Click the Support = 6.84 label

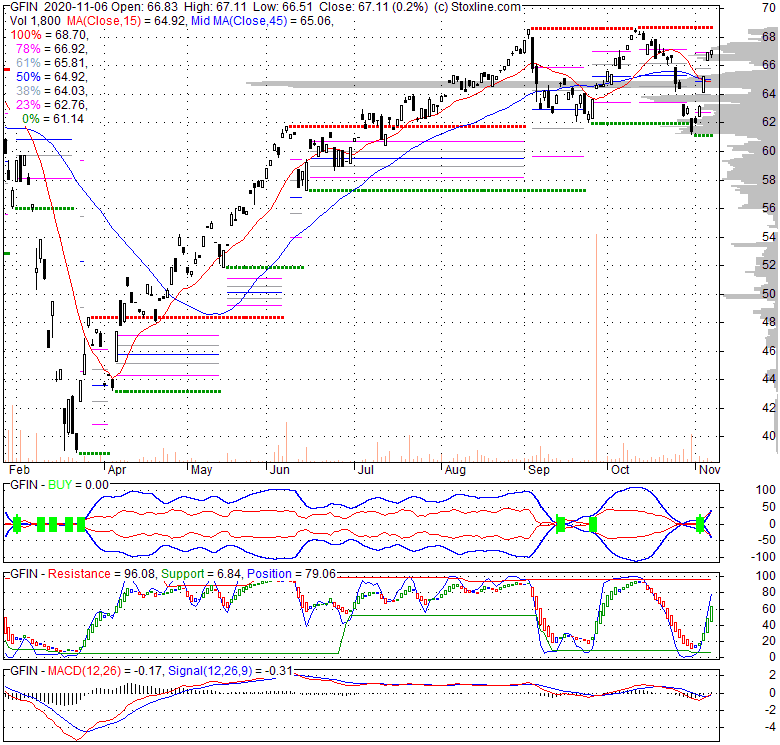tap(201, 573)
